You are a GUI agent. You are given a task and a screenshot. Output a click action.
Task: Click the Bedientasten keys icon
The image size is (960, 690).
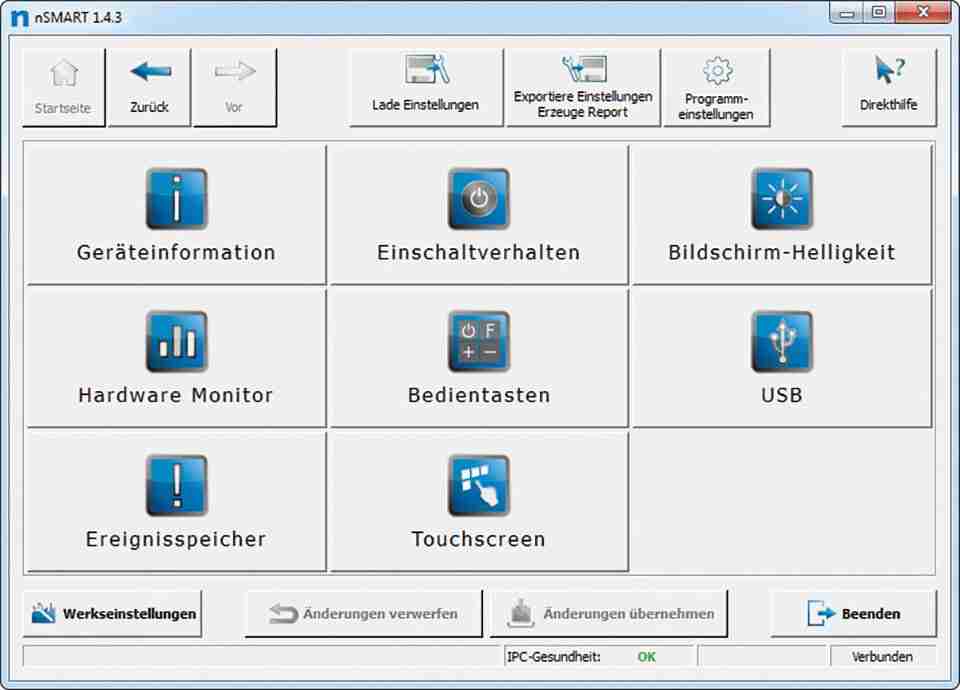tap(478, 342)
